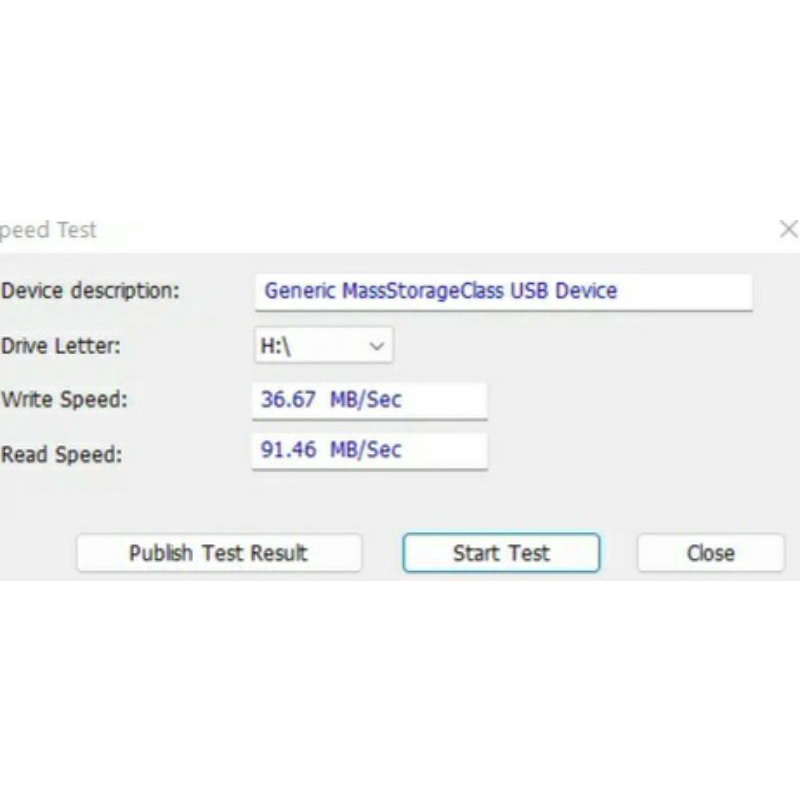Click the Read Speed result field

click(x=369, y=450)
